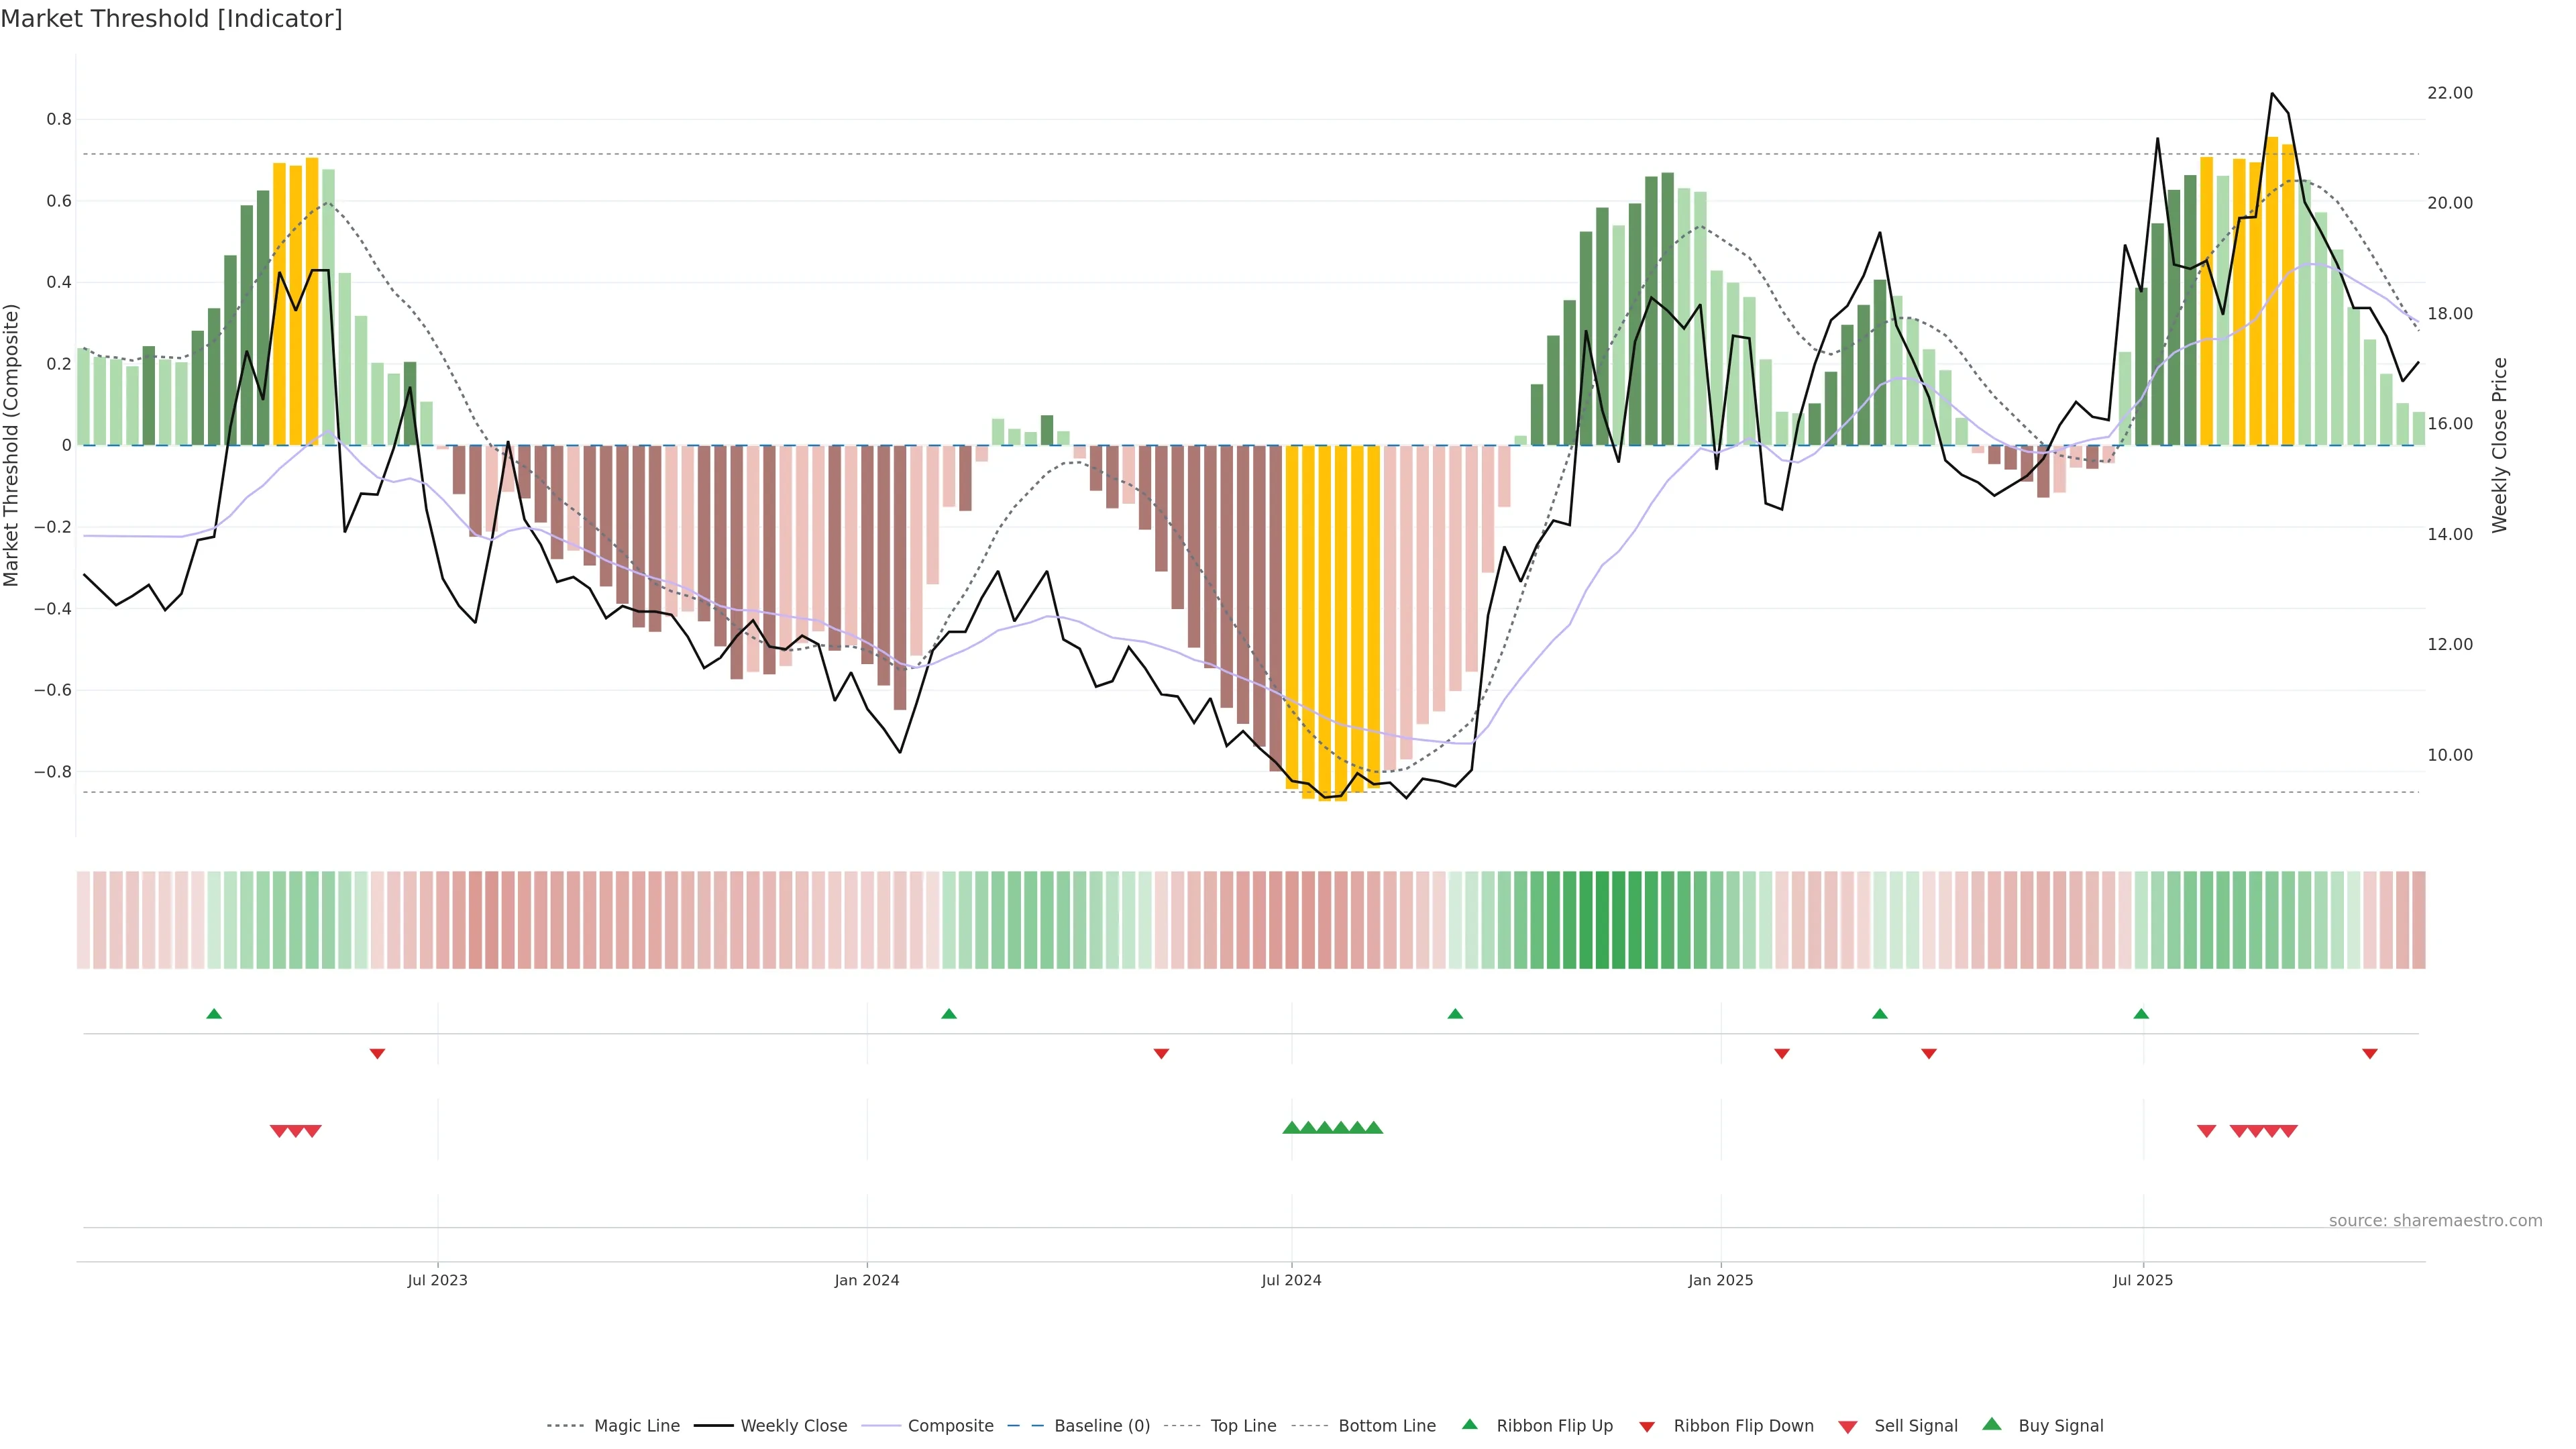Toggle Top Line legend entry
Screen dimensions: 2576x1449
click(1243, 1426)
